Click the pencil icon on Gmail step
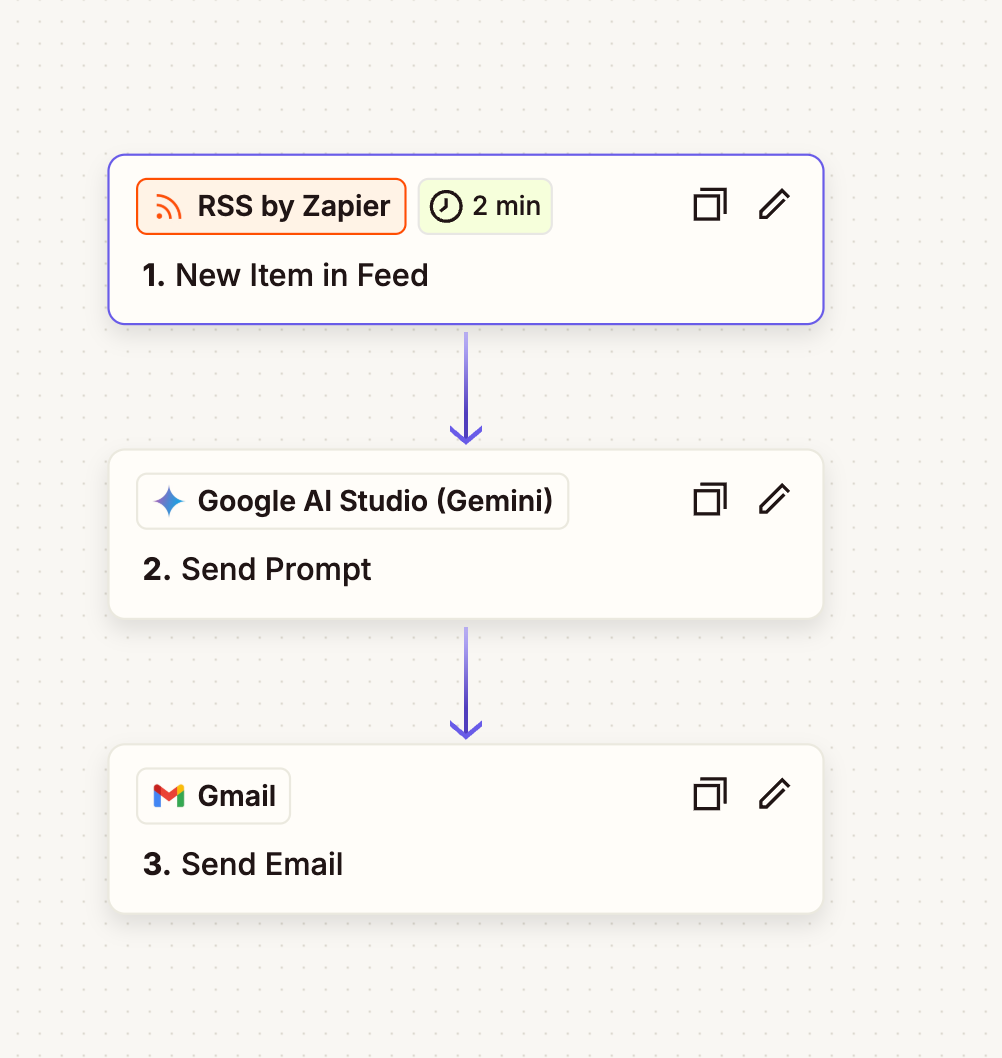 pyautogui.click(x=774, y=794)
